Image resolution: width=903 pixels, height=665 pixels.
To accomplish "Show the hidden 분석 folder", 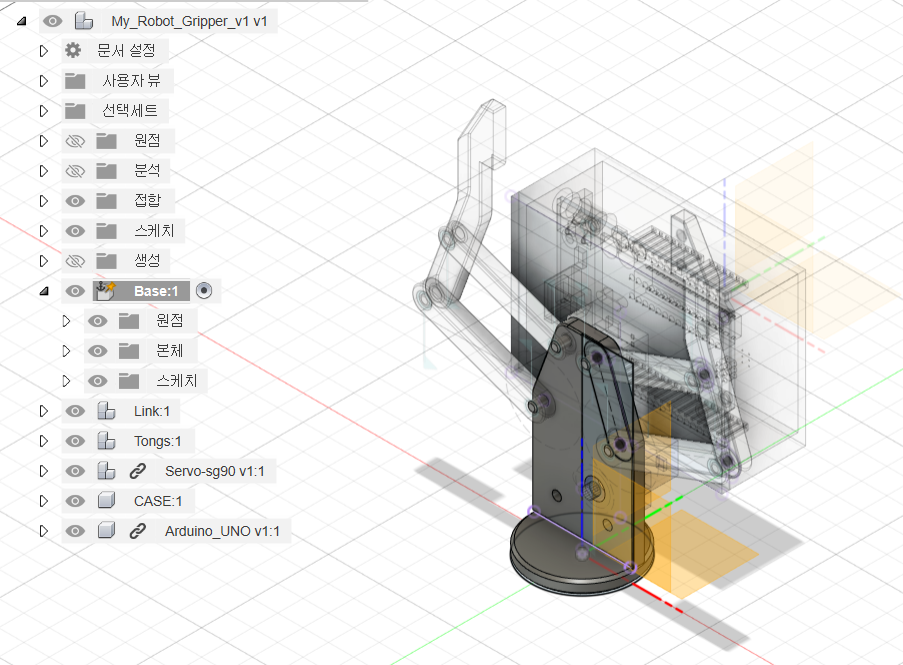I will 75,171.
